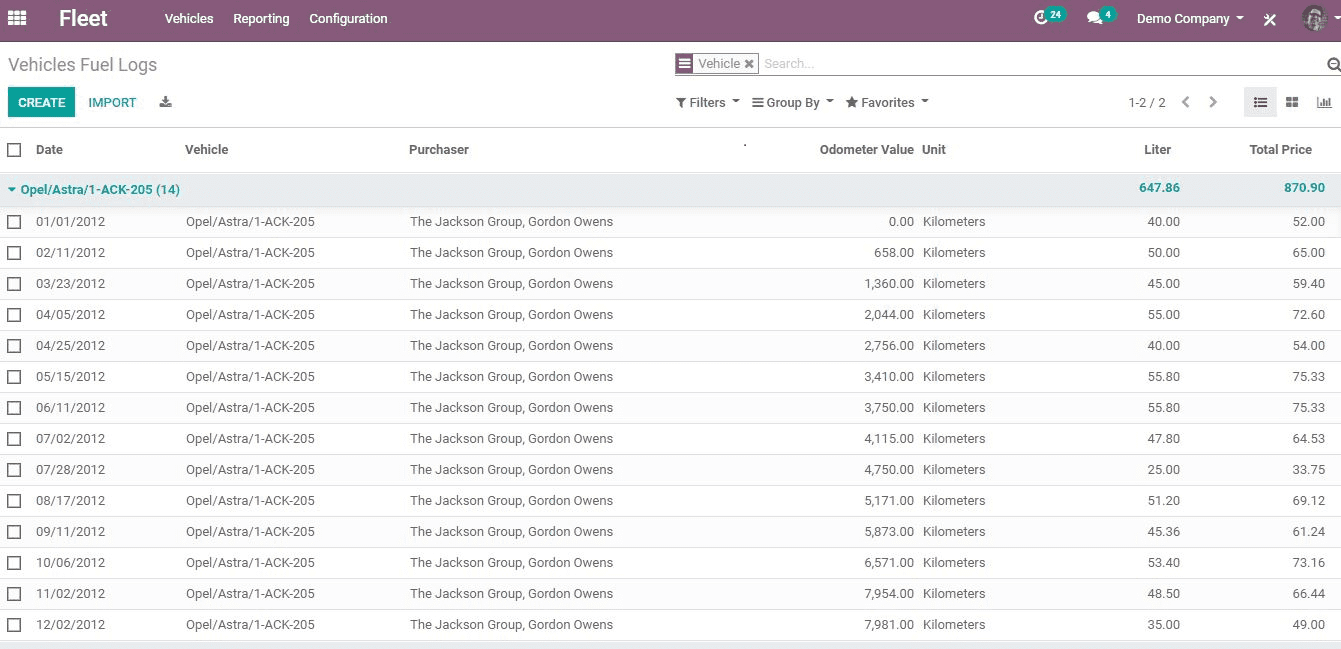This screenshot has width=1341, height=649.
Task: Click the debug tools wrench icon
Action: (1270, 19)
